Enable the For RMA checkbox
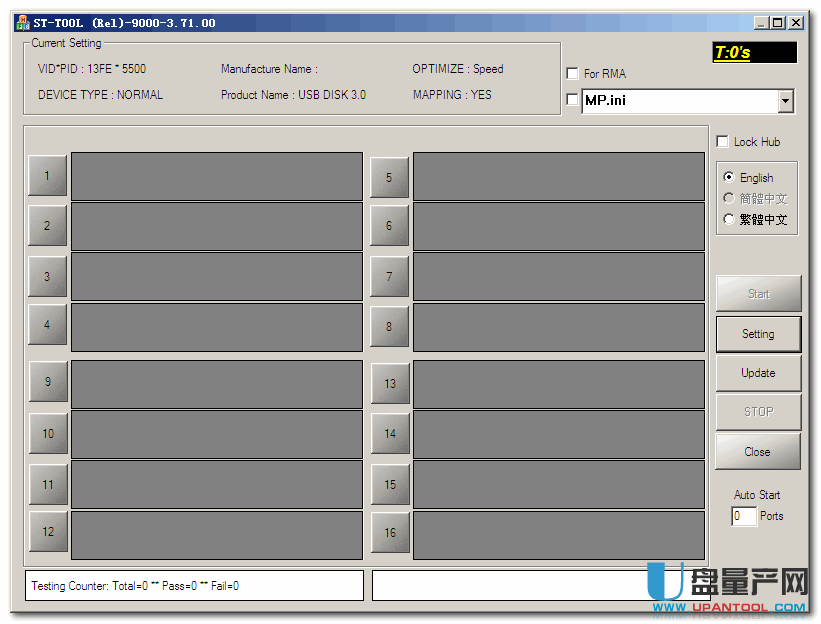The height and width of the screenshot is (624, 821). pos(572,74)
